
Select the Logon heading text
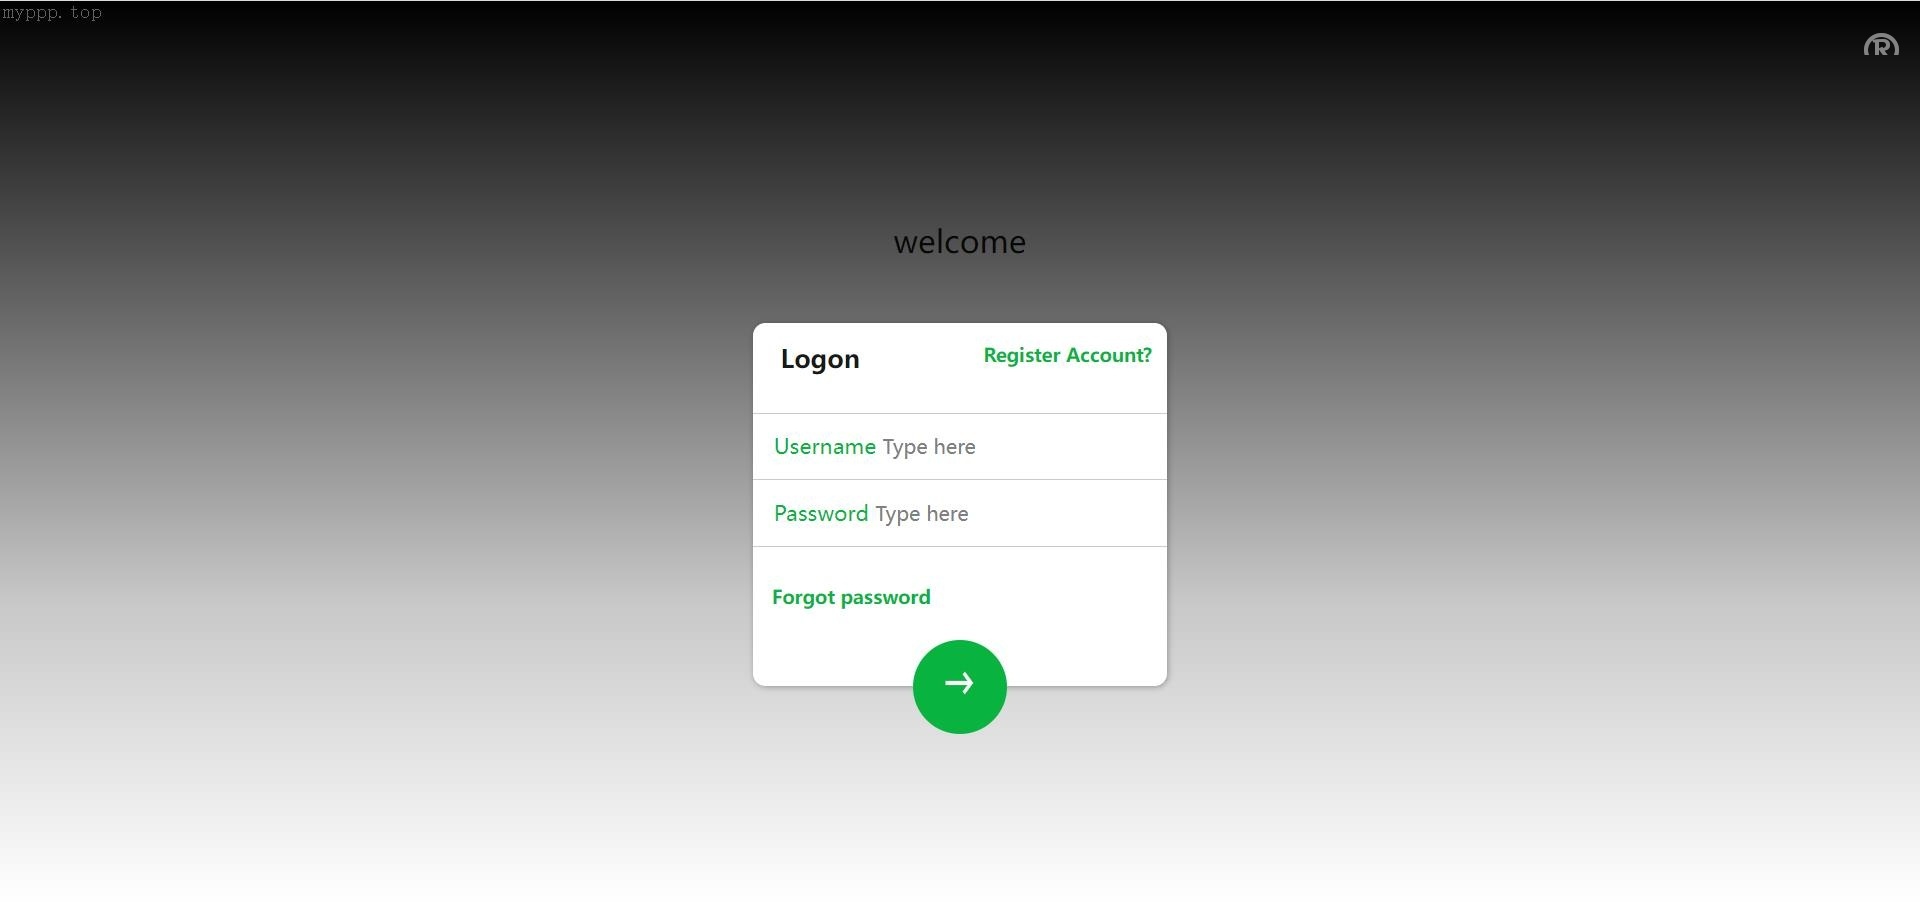(x=820, y=359)
